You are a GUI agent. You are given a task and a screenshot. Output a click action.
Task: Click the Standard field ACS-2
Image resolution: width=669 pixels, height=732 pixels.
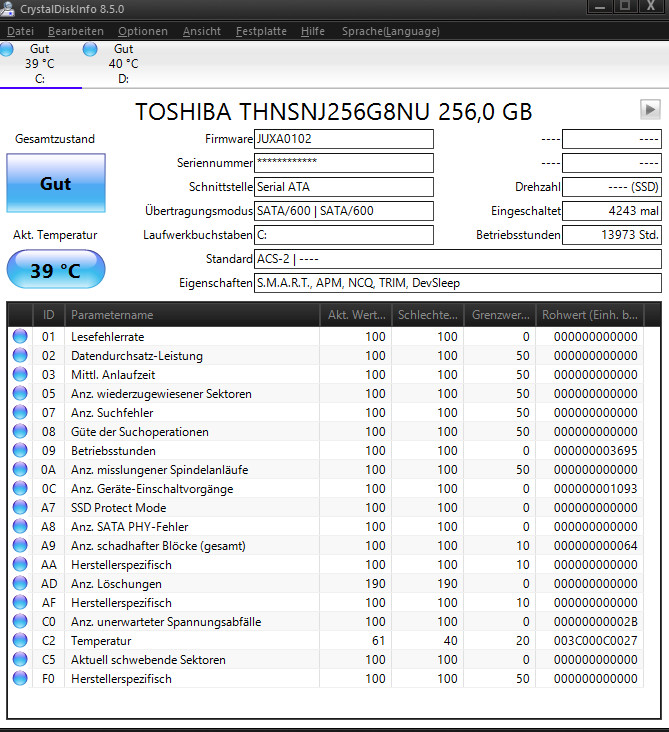point(458,259)
